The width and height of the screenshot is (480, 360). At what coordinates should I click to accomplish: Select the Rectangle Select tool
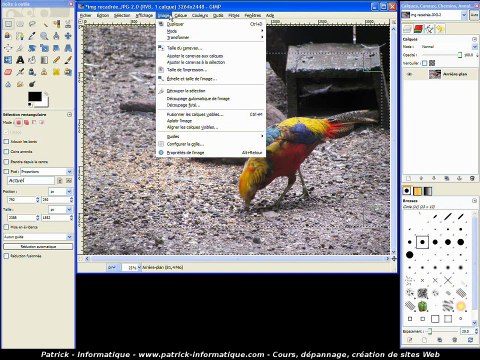[8, 24]
